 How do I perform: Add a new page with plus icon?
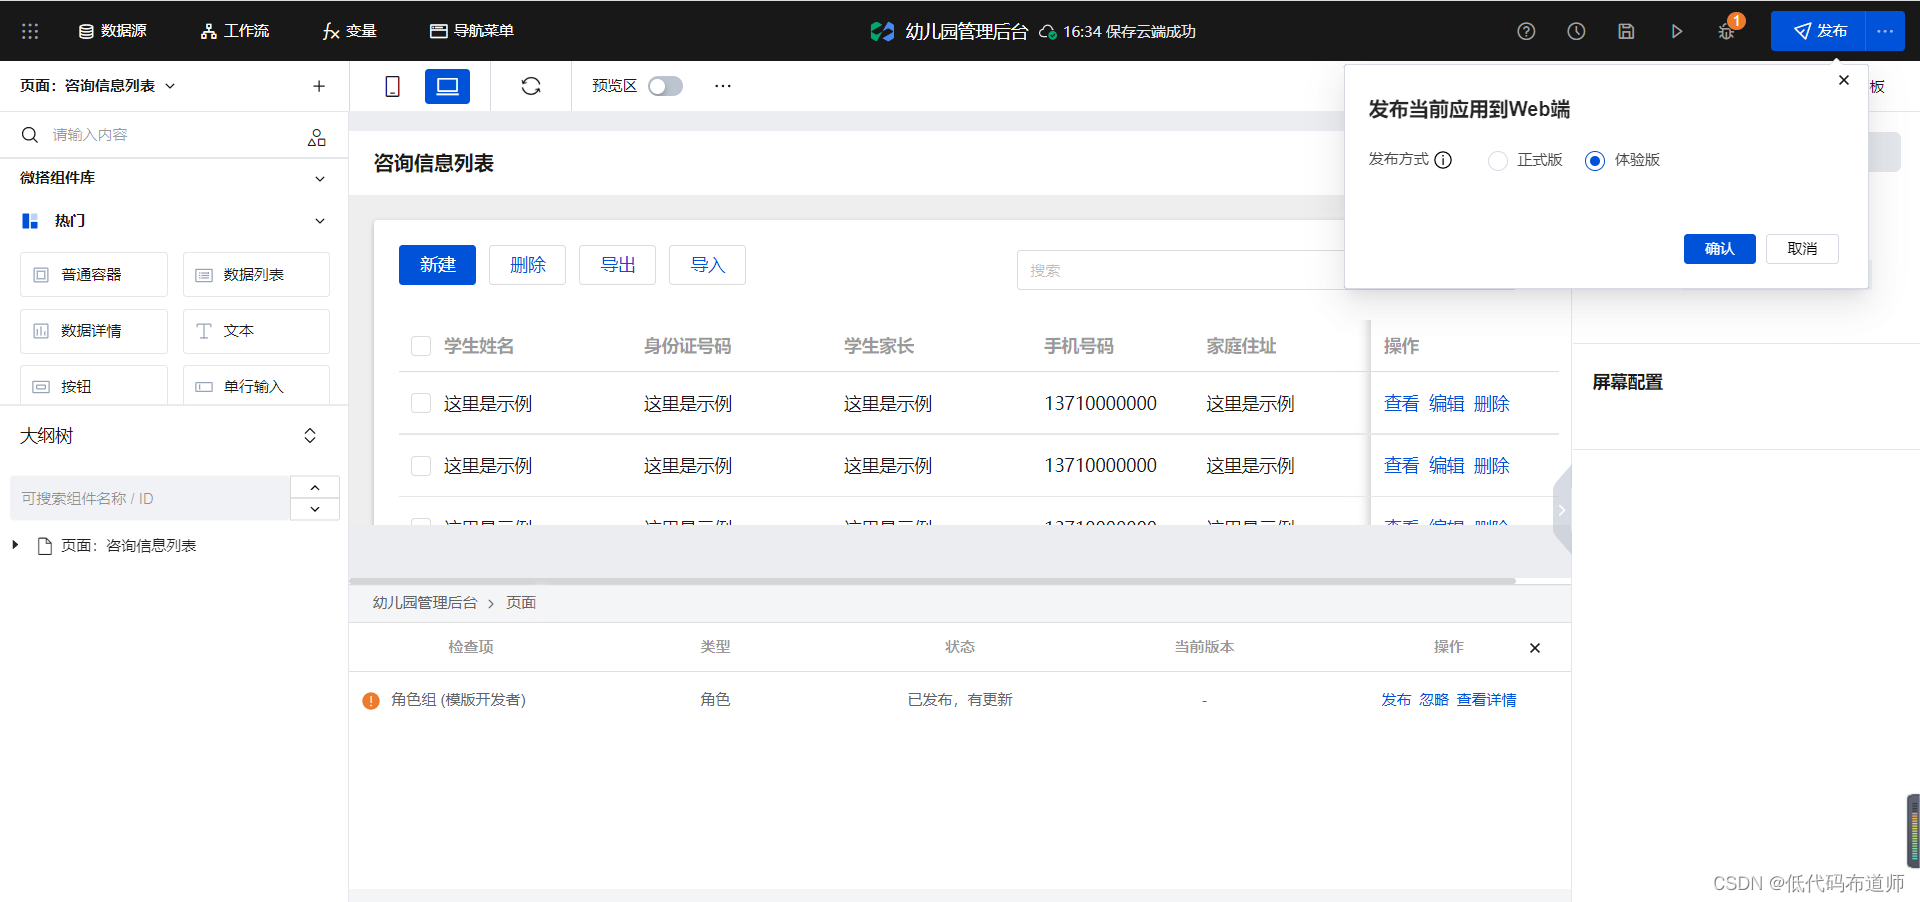(x=319, y=86)
